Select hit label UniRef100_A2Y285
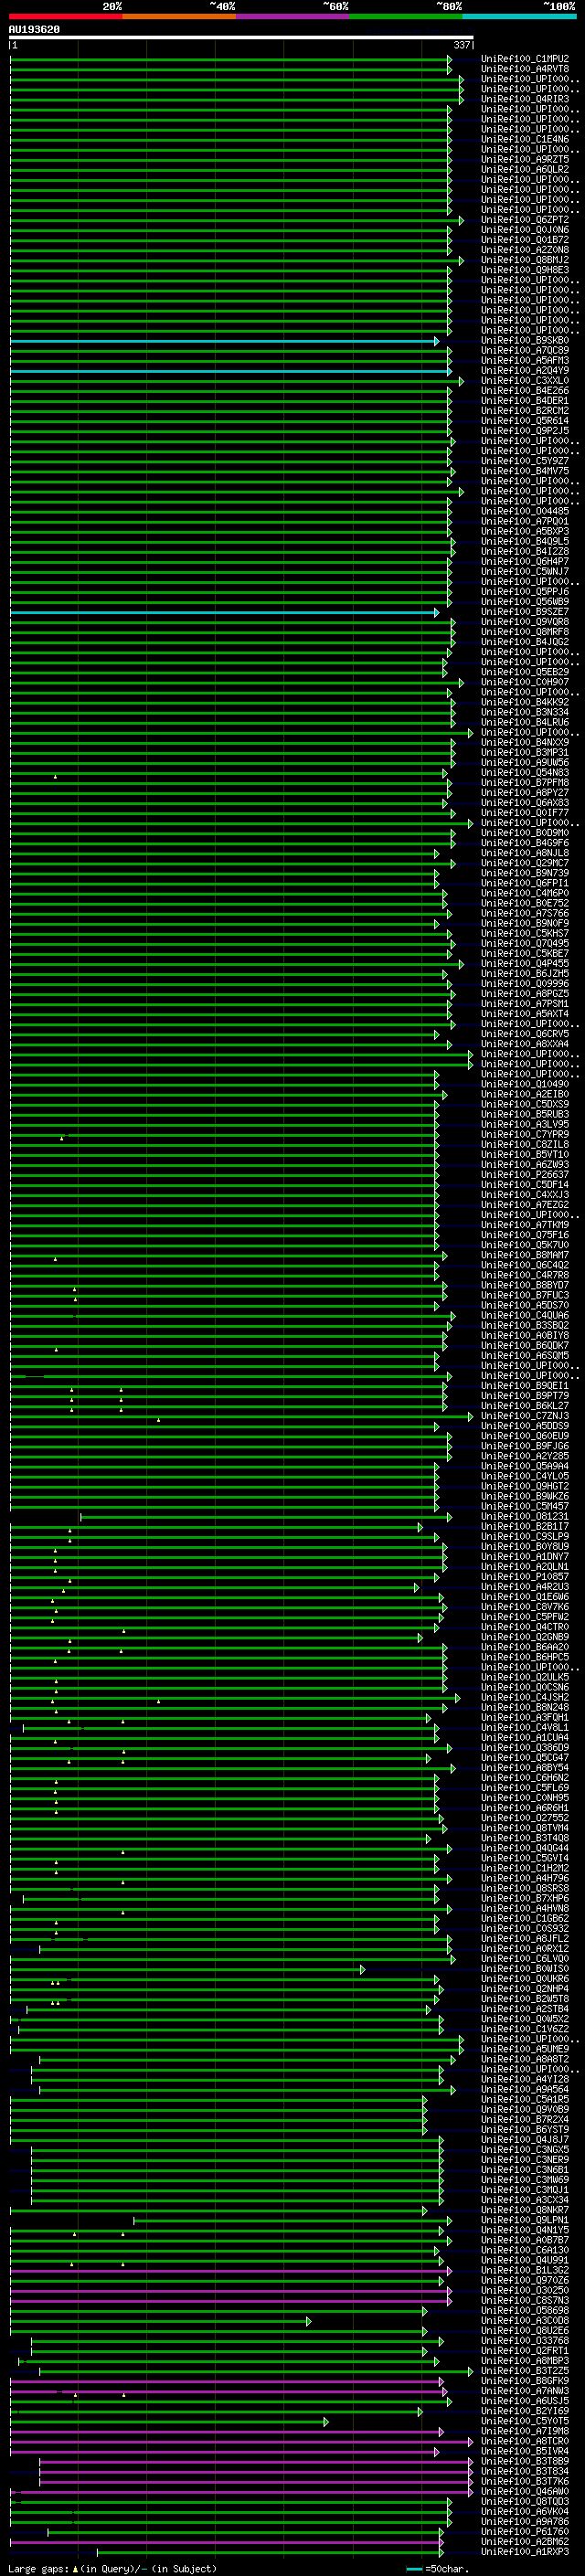The image size is (585, 2576). [525, 1456]
